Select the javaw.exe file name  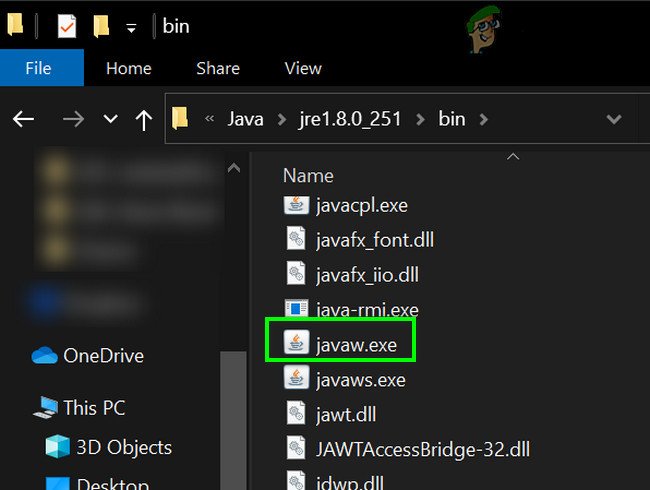click(356, 345)
